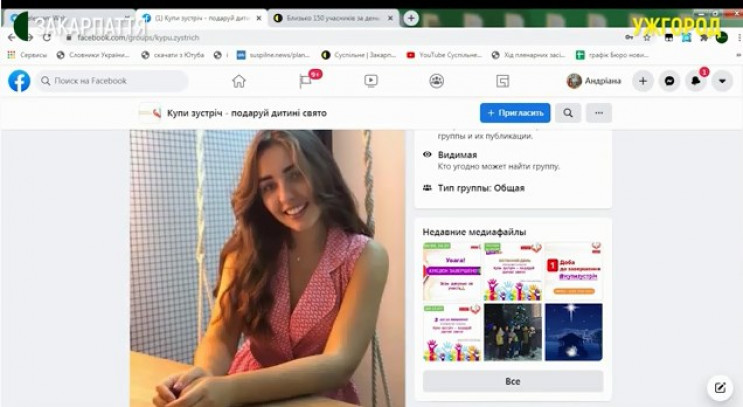
Task: Open the Сервисы apps bookmark
Action: click(27, 55)
